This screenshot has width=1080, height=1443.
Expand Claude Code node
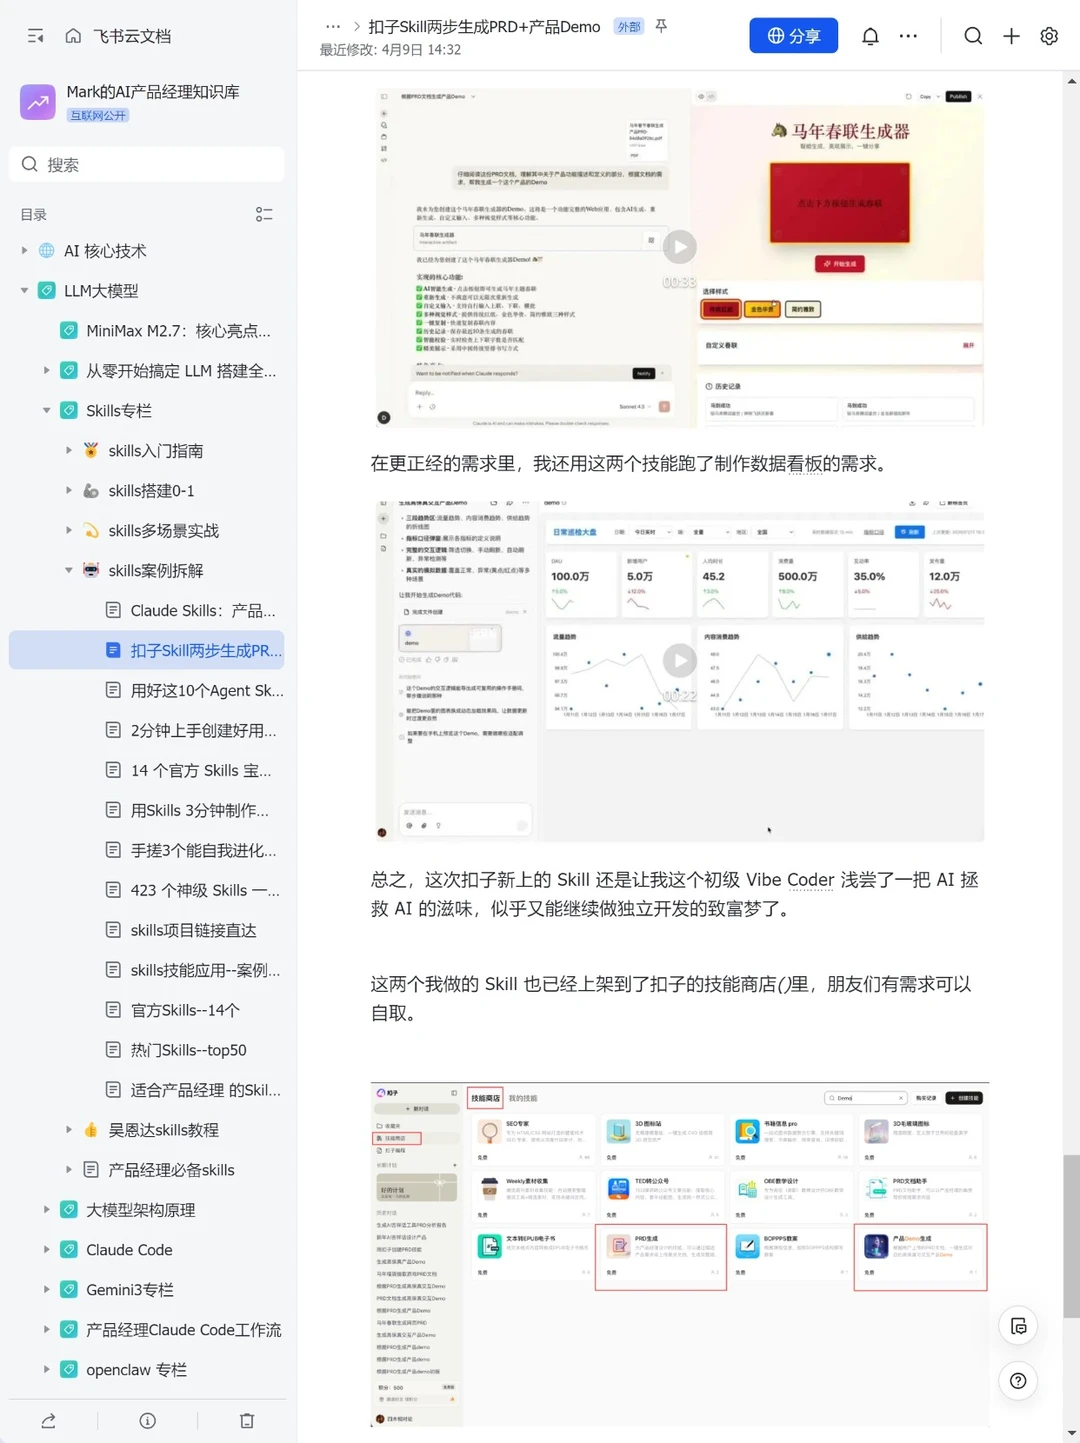(x=46, y=1250)
